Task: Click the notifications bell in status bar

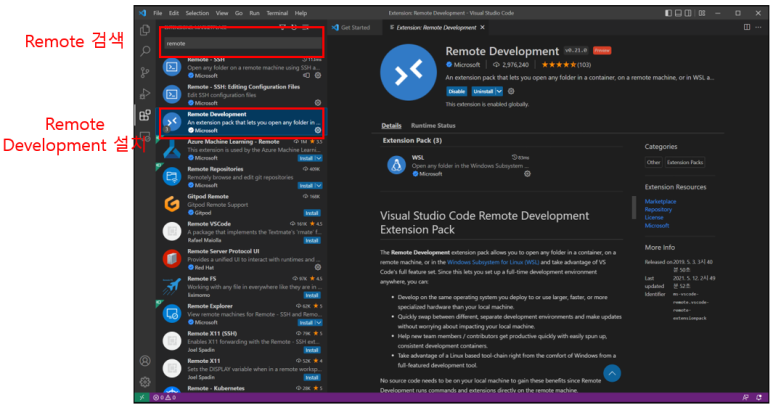Action: 759,397
